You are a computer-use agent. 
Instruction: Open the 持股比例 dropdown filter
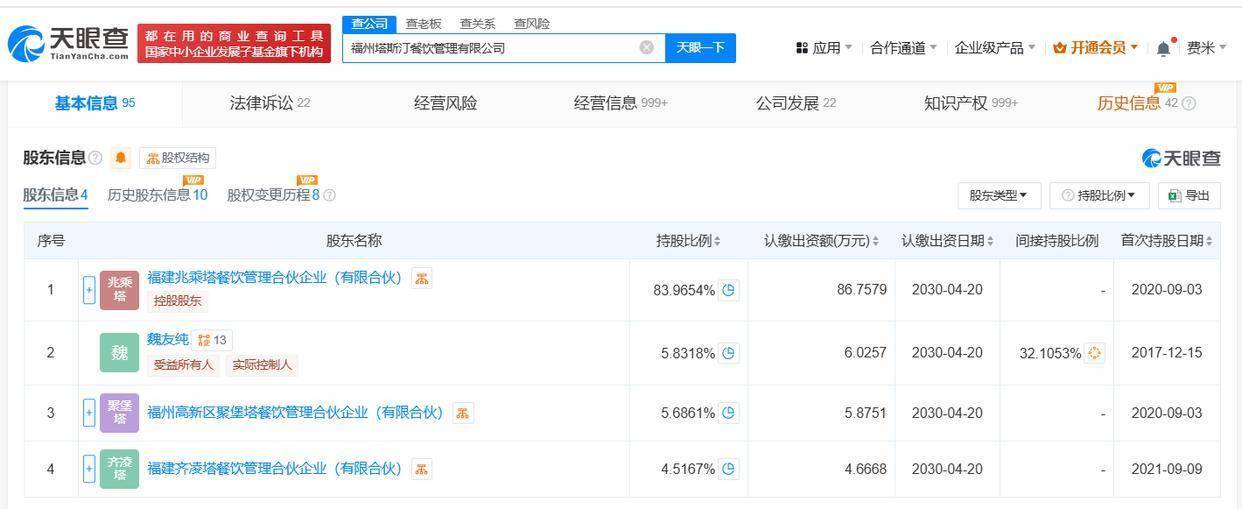tap(1099, 195)
